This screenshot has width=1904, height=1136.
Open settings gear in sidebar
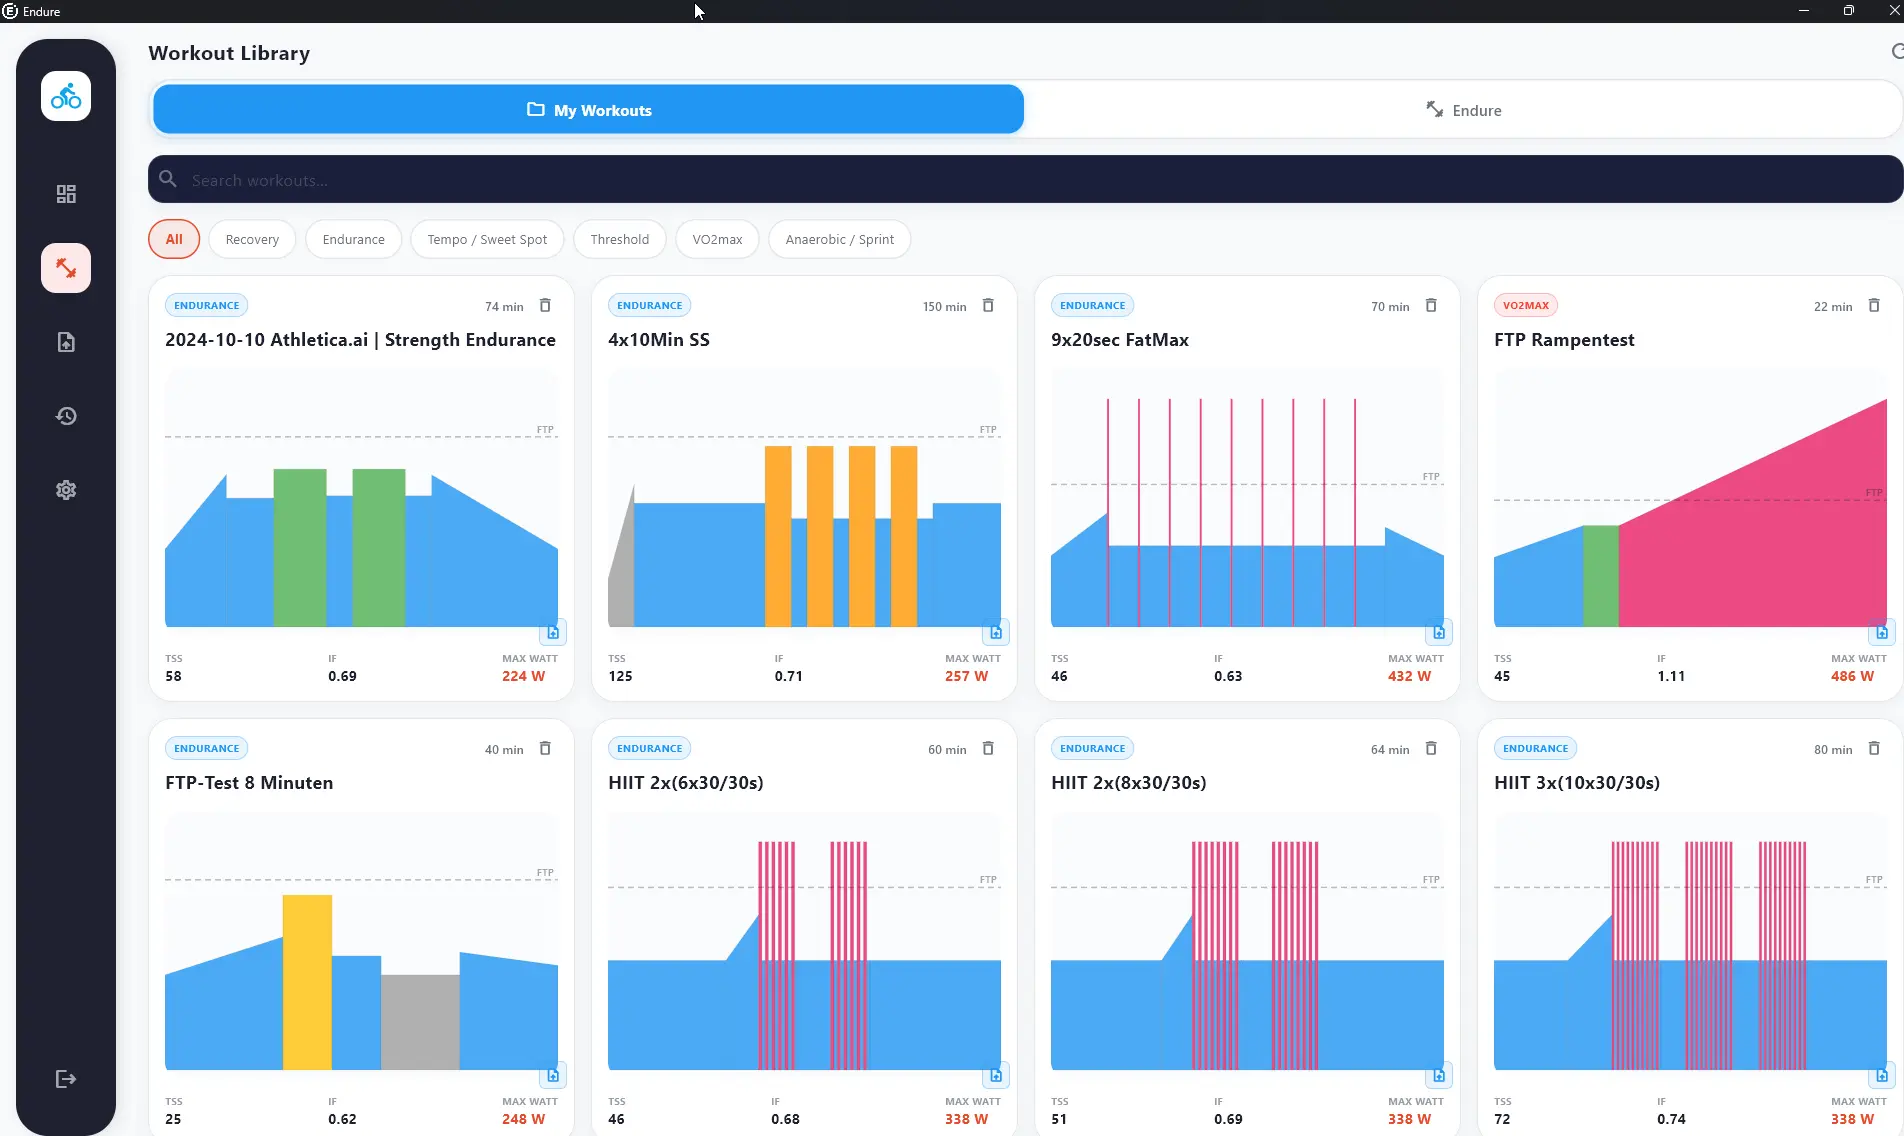coord(66,490)
